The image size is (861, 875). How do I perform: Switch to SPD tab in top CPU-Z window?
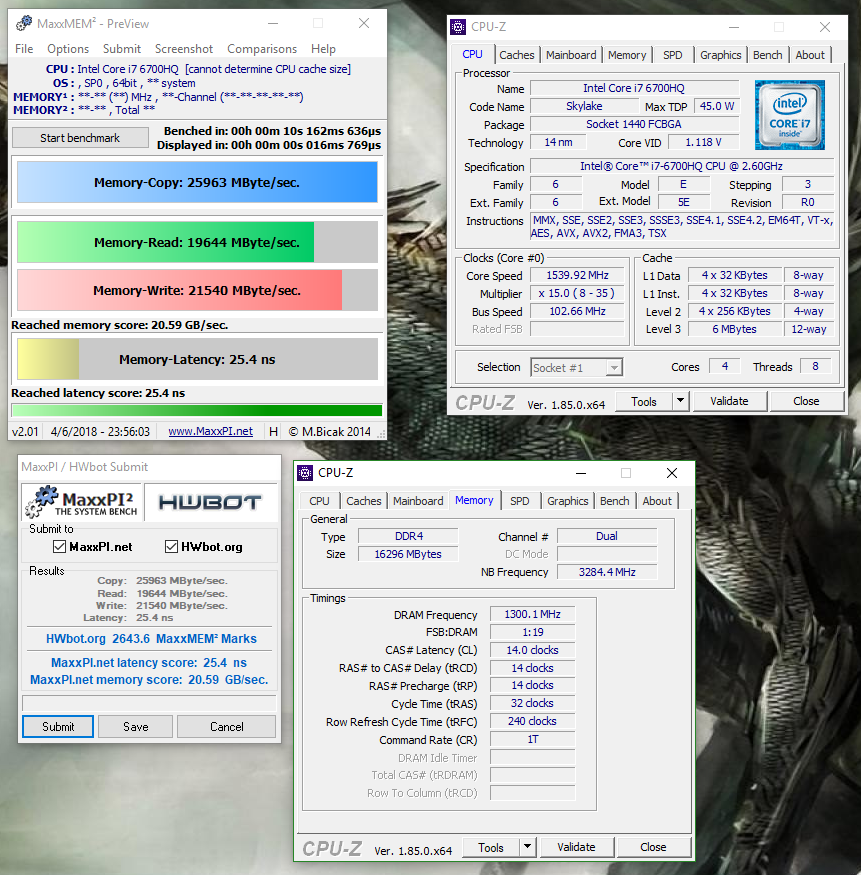tap(672, 55)
